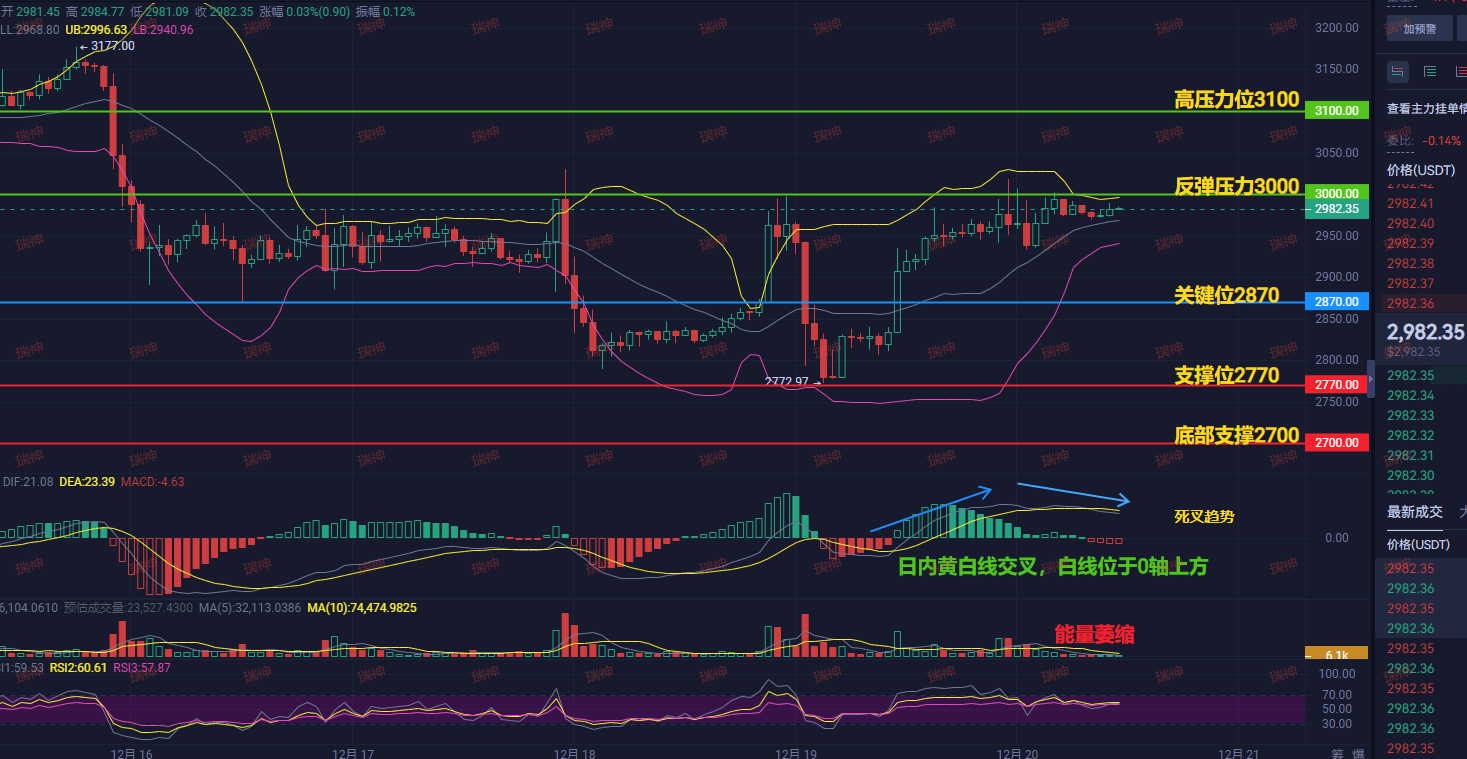The width and height of the screenshot is (1467, 759).
Task: Select the blue 2870.00 key level tag
Action: pos(1337,301)
